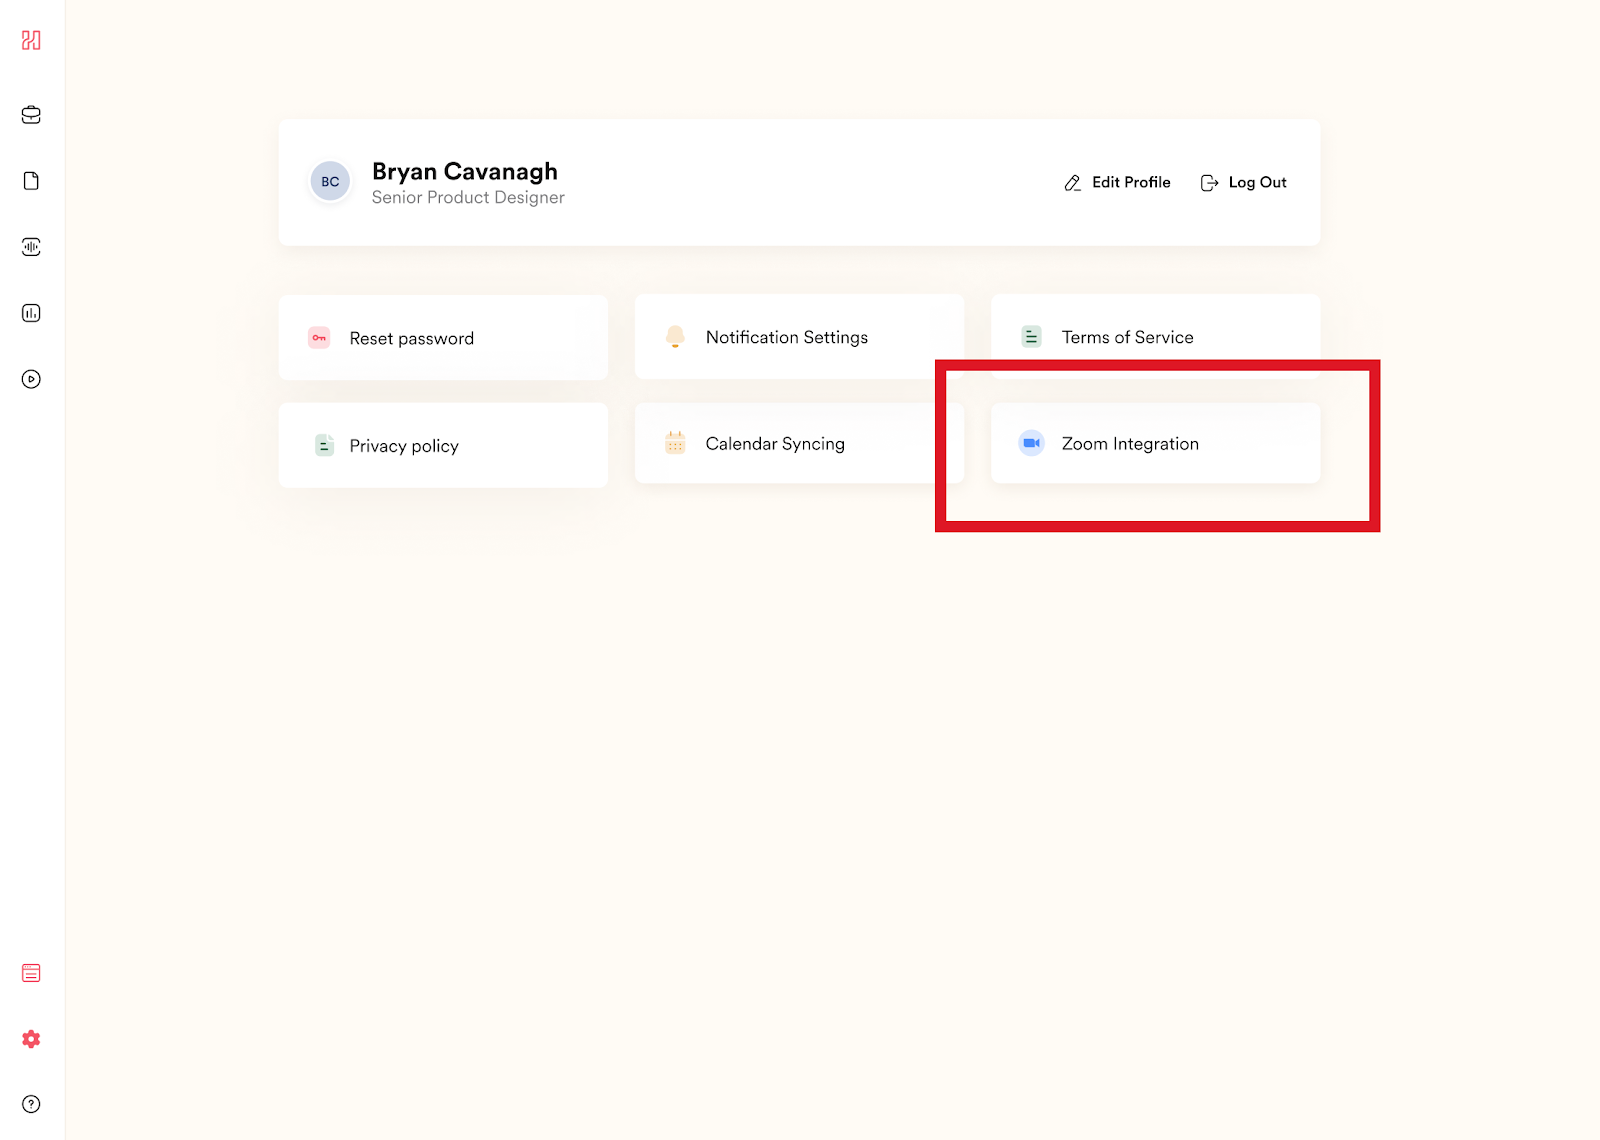Image resolution: width=1600 pixels, height=1140 pixels.
Task: Open the Reset password card
Action: click(443, 338)
